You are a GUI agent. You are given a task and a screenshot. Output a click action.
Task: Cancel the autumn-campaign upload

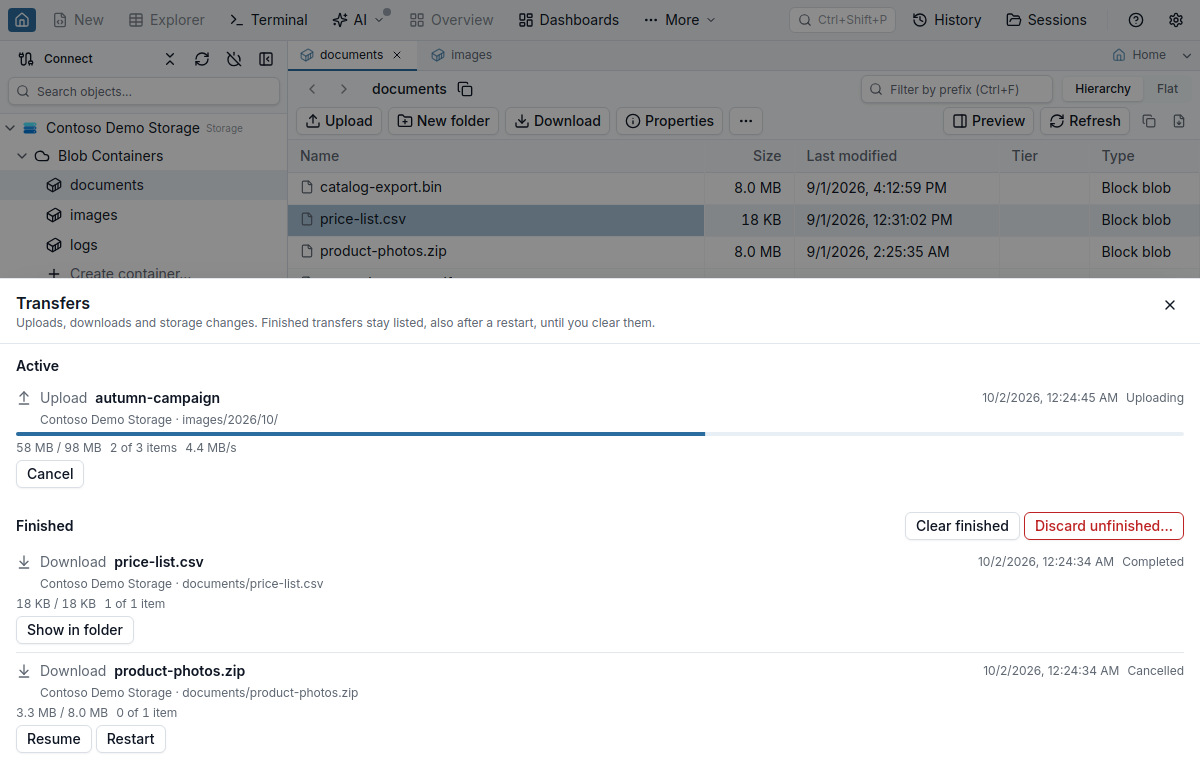50,474
